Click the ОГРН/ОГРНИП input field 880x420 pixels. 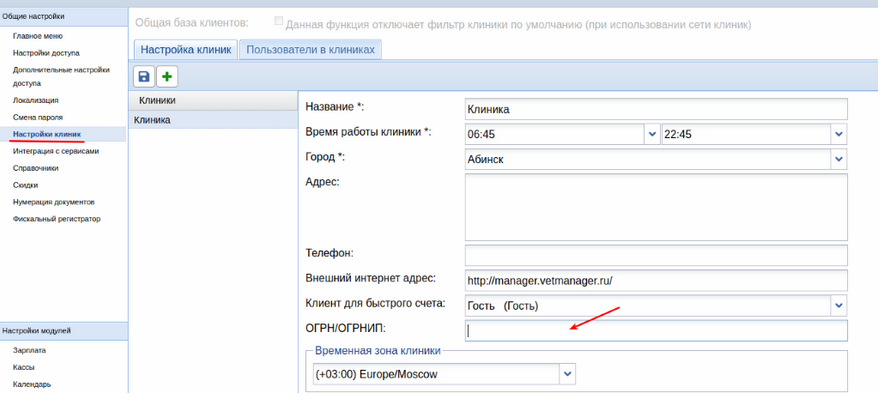point(655,330)
